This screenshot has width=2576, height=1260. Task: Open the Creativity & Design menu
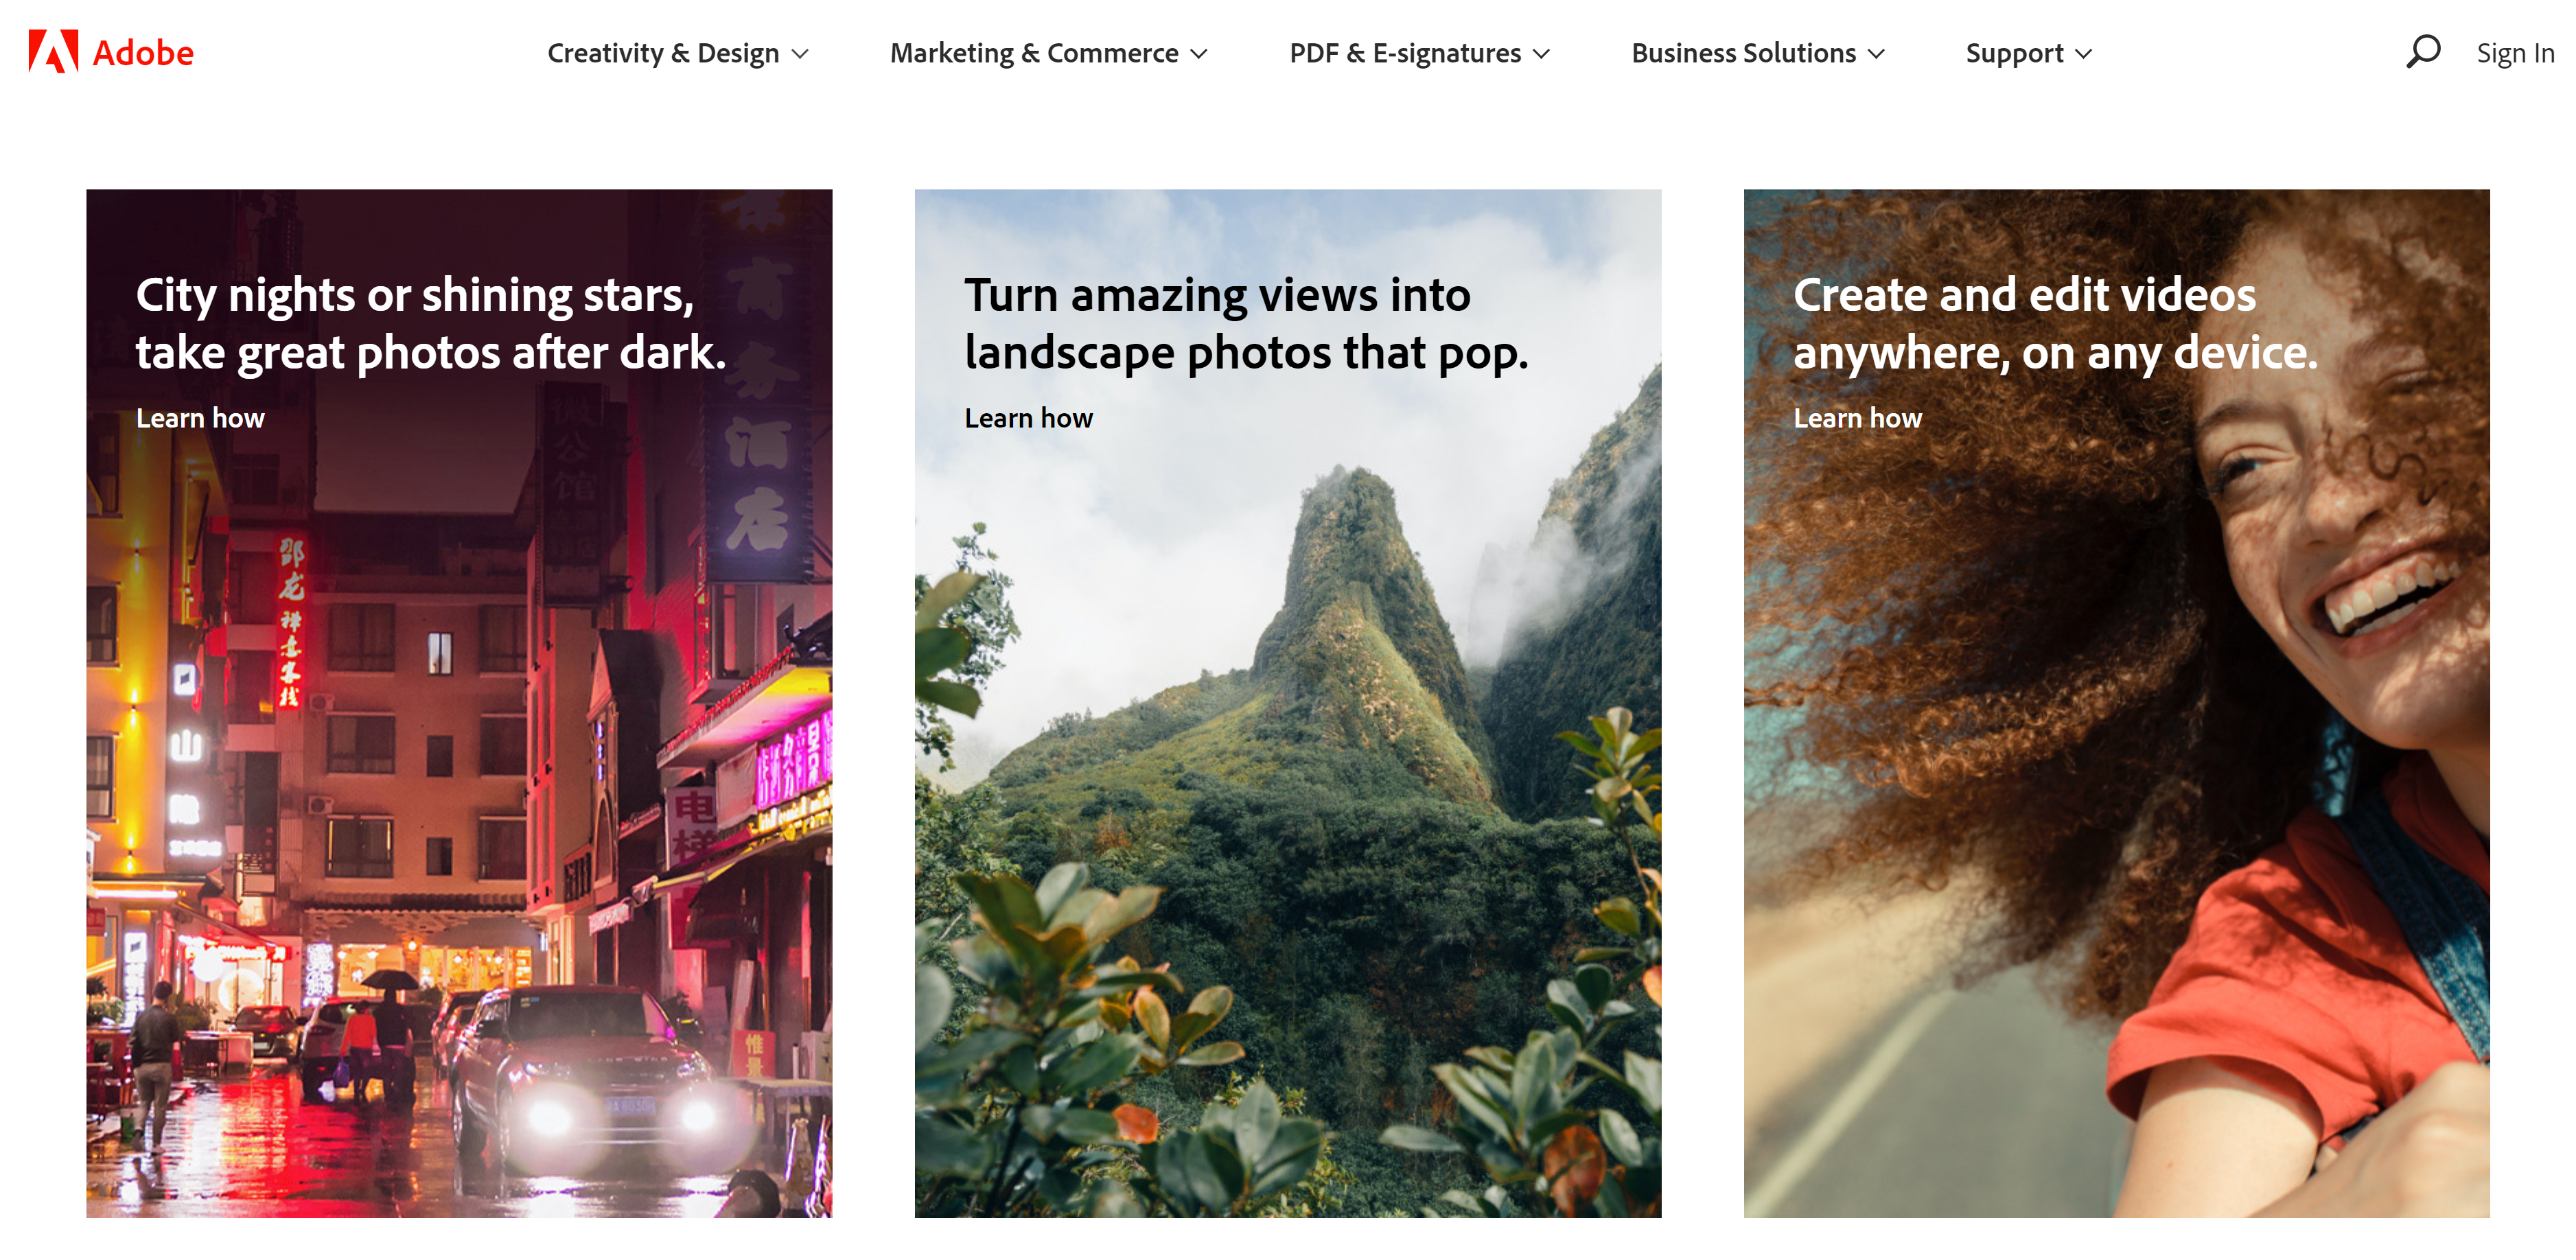pos(663,53)
